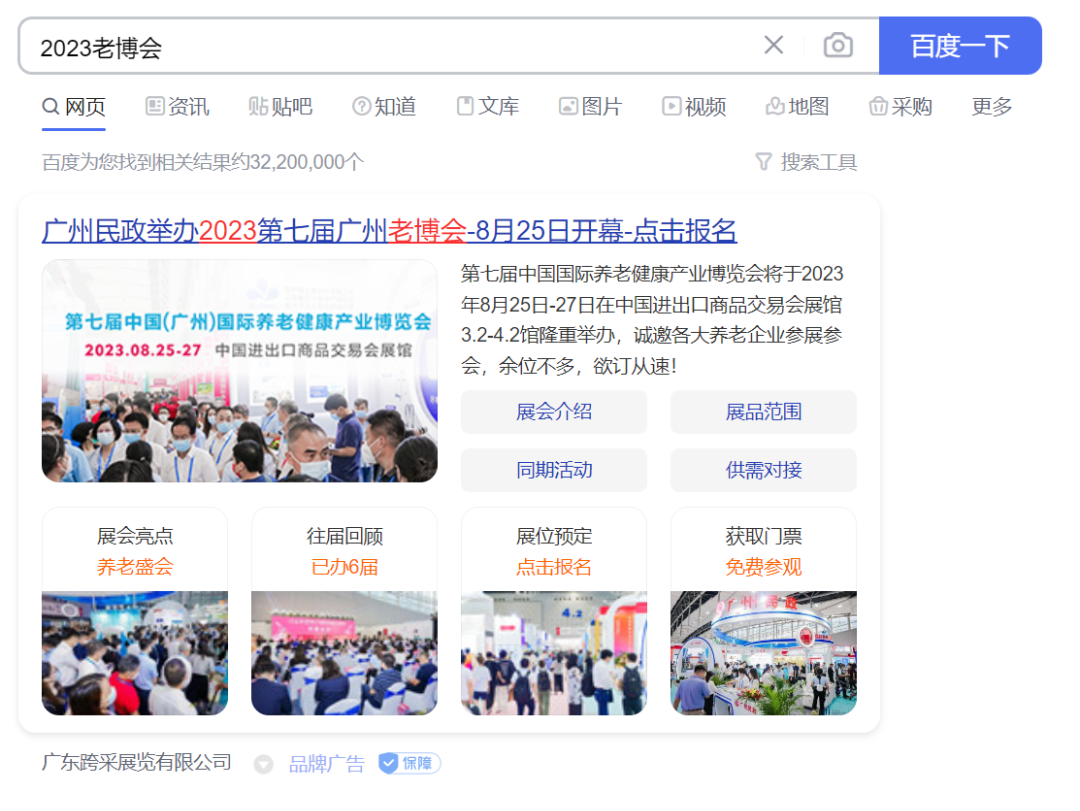Click the 往届回顾 conference photo
The height and width of the screenshot is (811, 1080).
(x=344, y=653)
